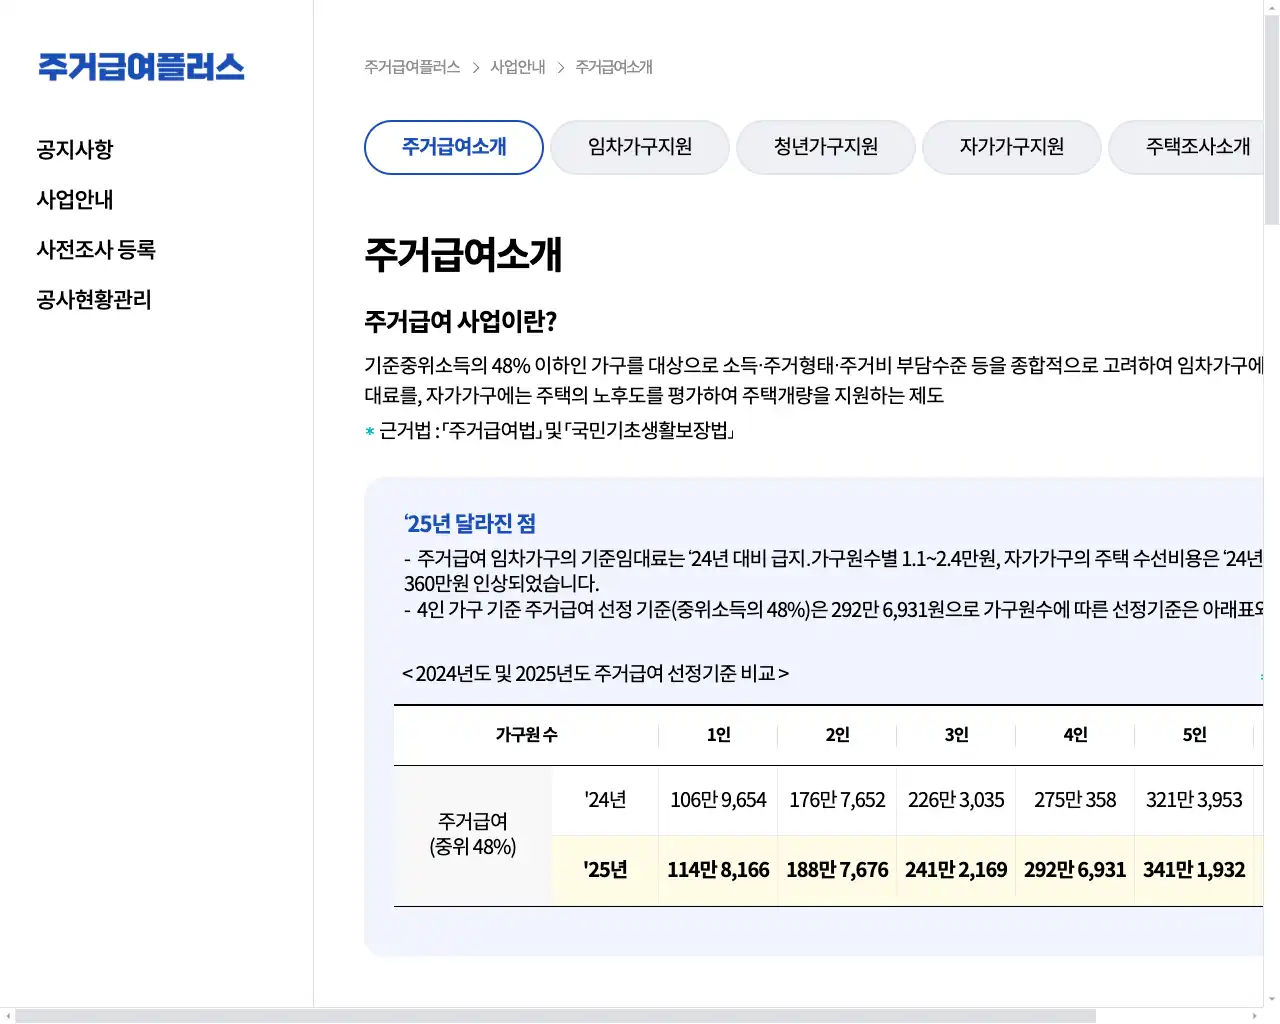This screenshot has width=1280, height=1024.
Task: Switch to the 자가가구지원 tab
Action: coord(1011,147)
